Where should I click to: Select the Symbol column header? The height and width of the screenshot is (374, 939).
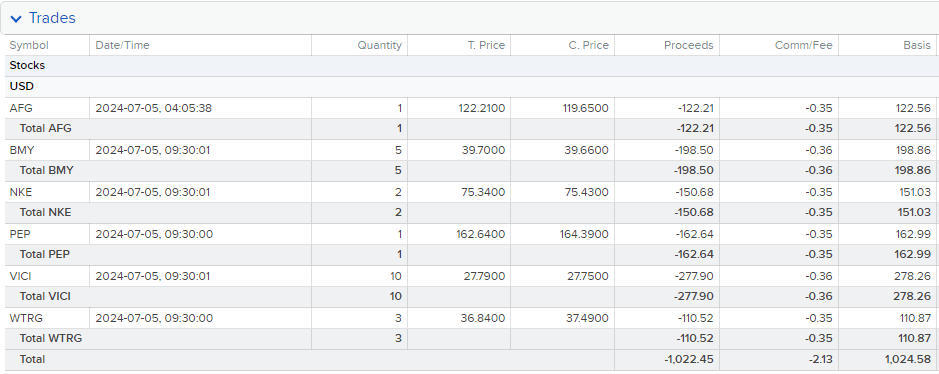[29, 45]
